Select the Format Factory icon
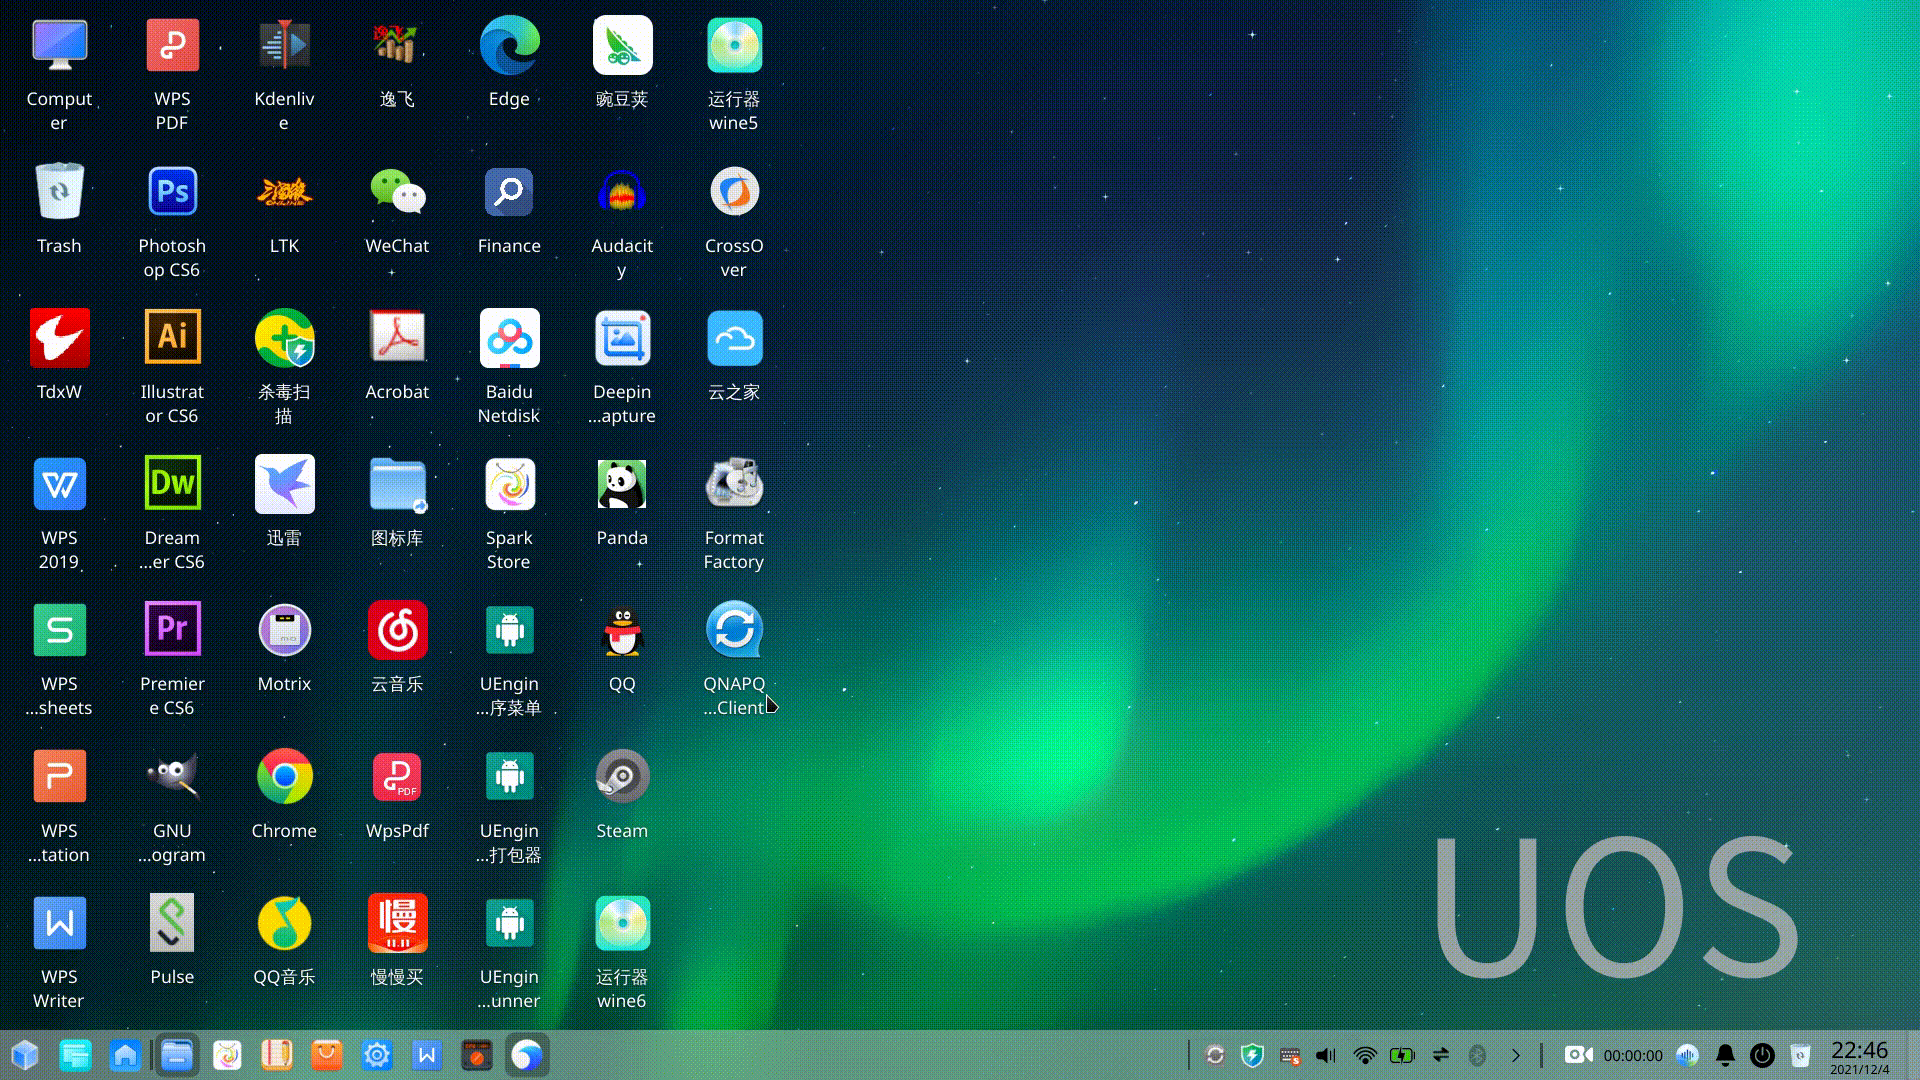Screen dimensions: 1920x1080 point(734,484)
